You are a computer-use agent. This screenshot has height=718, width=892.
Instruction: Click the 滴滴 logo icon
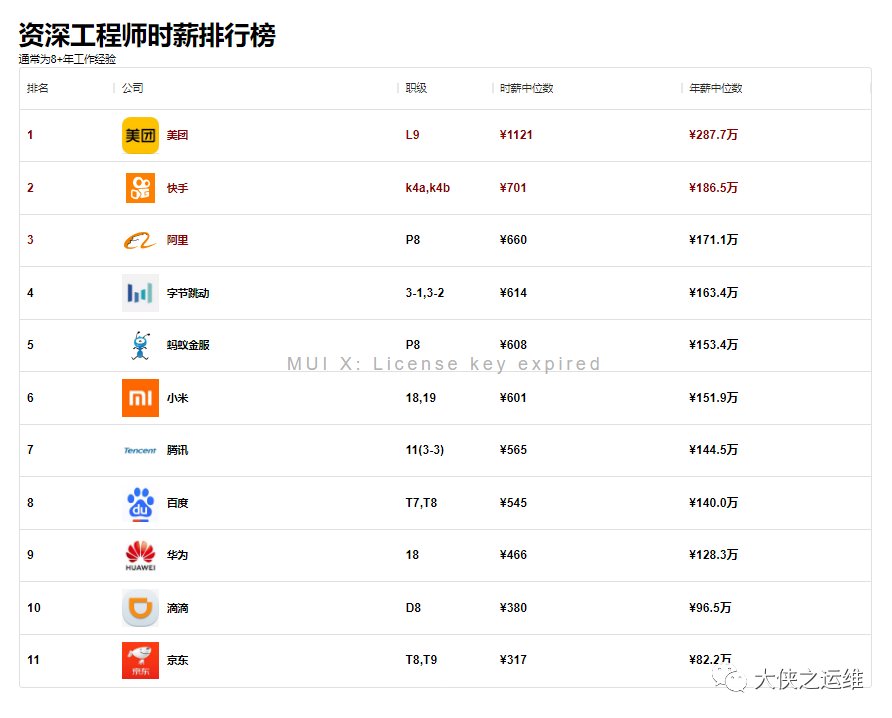(x=140, y=608)
